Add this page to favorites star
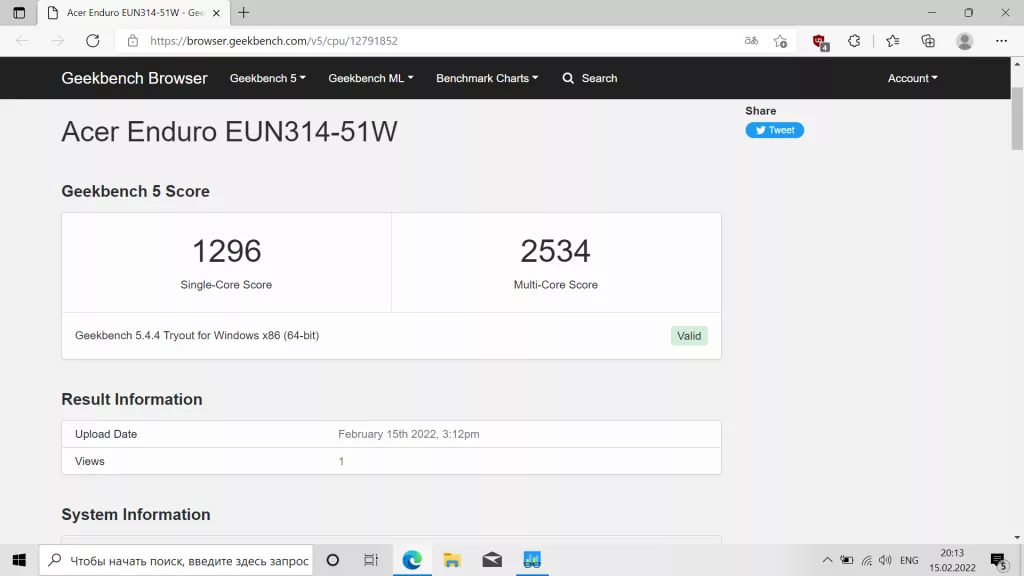 click(780, 41)
